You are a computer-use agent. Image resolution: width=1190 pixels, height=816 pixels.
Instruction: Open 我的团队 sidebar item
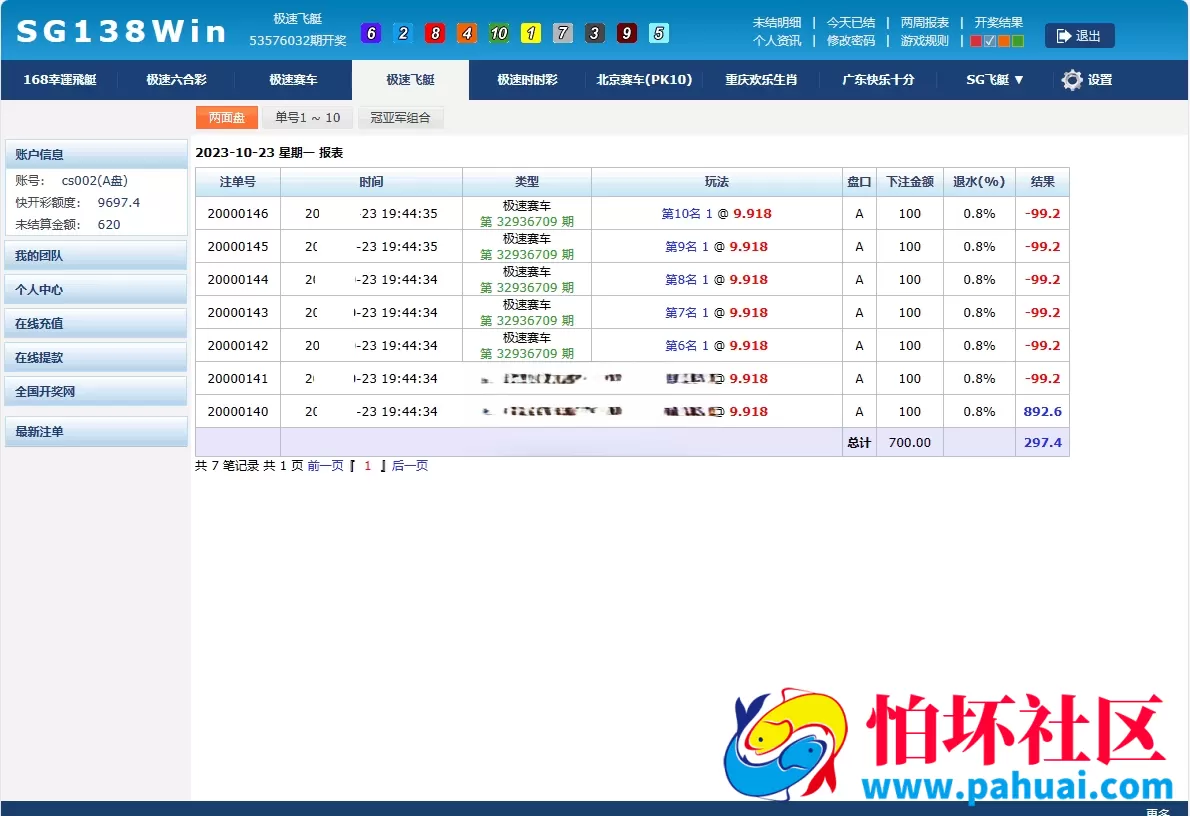point(96,256)
